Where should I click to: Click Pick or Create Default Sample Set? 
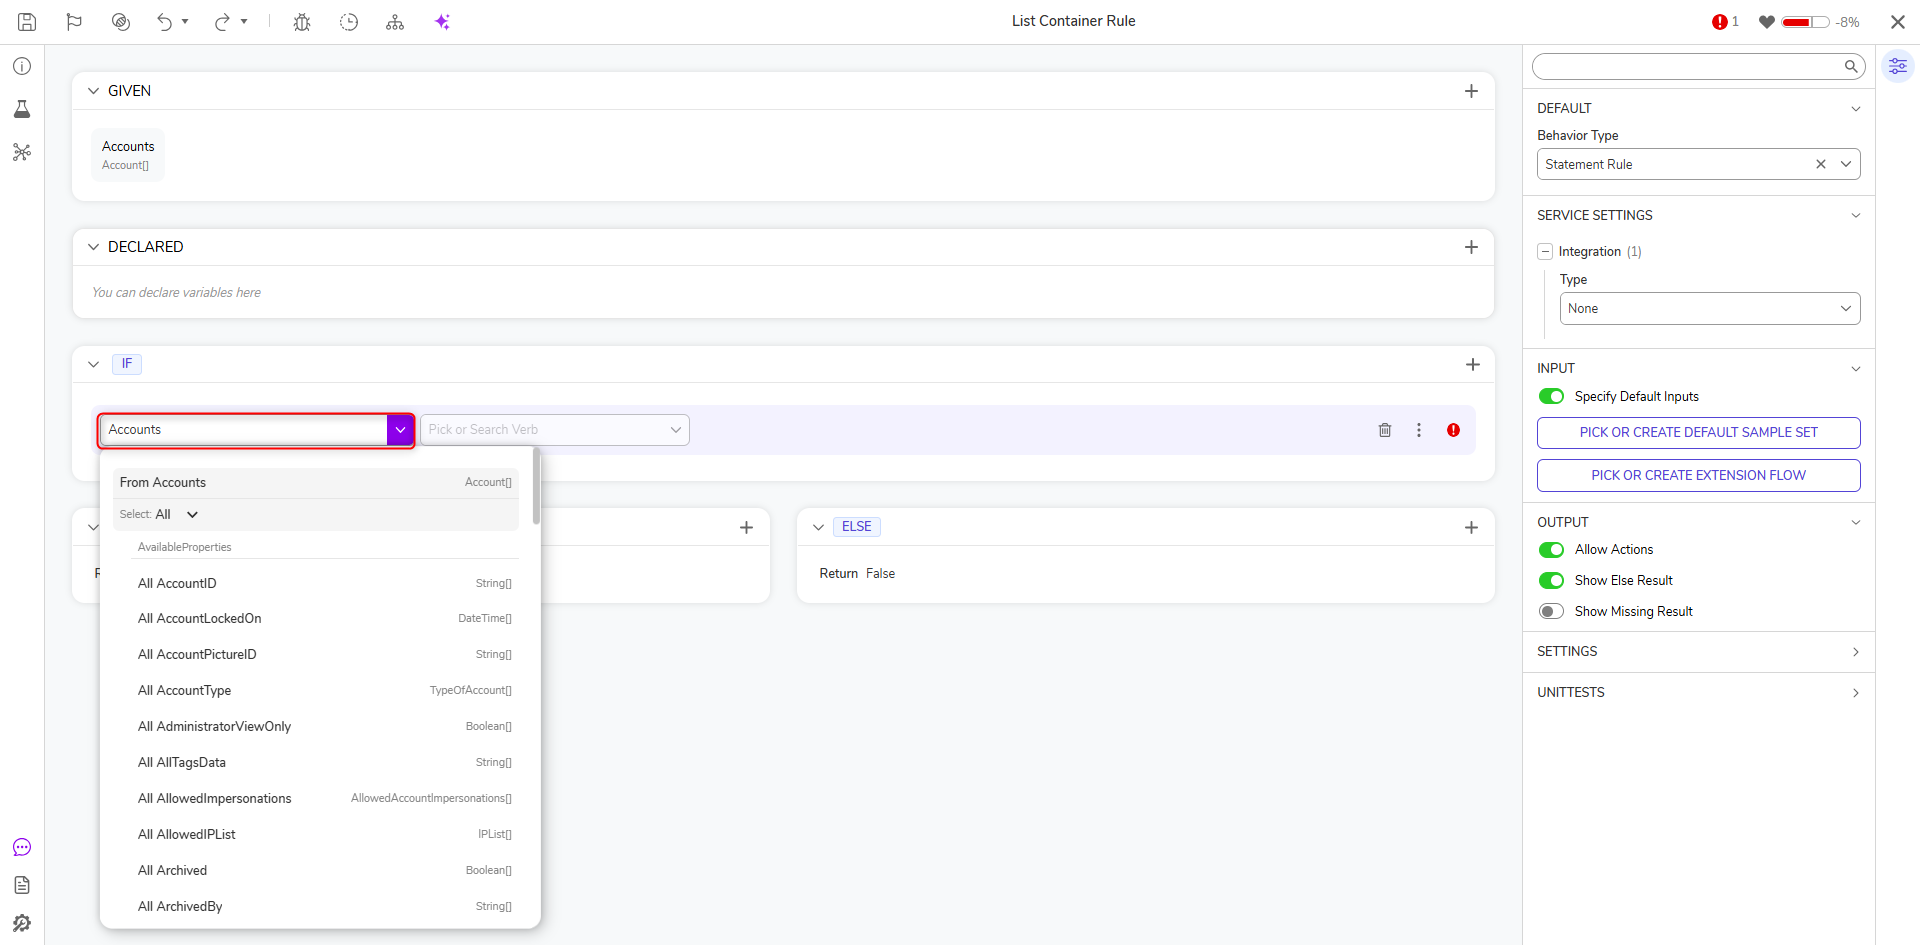pos(1698,433)
